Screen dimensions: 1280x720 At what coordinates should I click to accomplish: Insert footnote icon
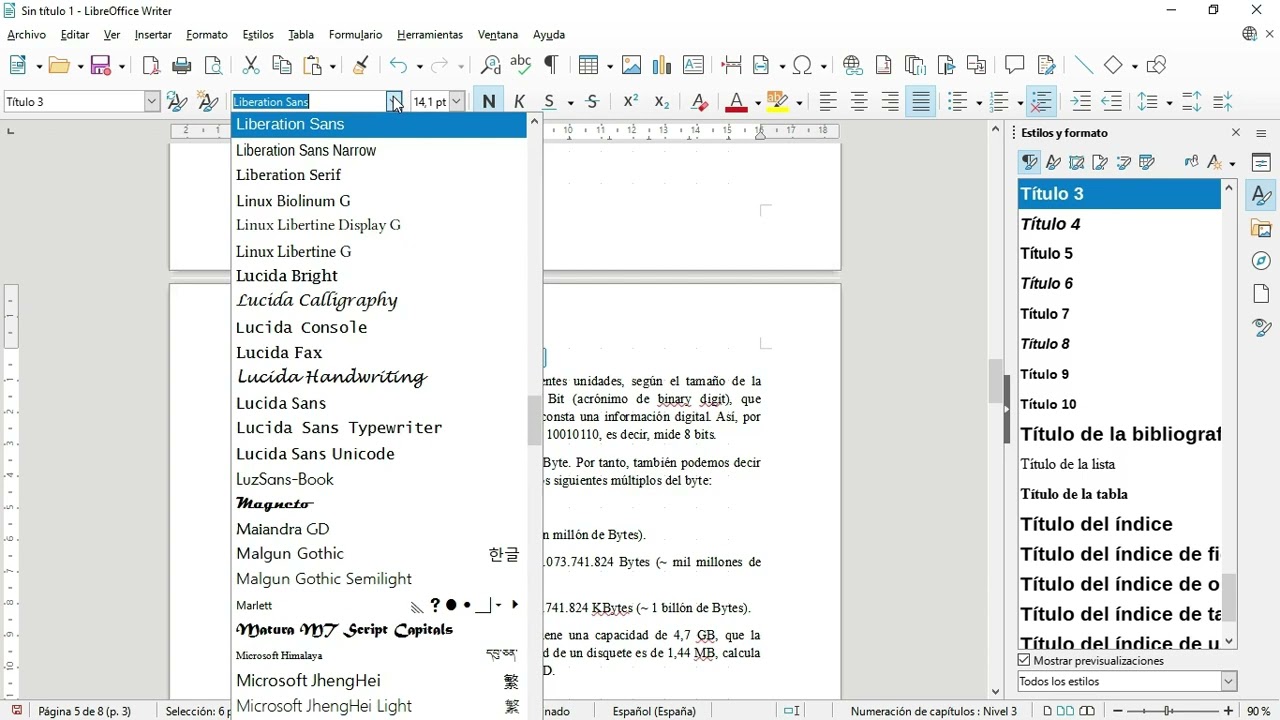tap(884, 66)
